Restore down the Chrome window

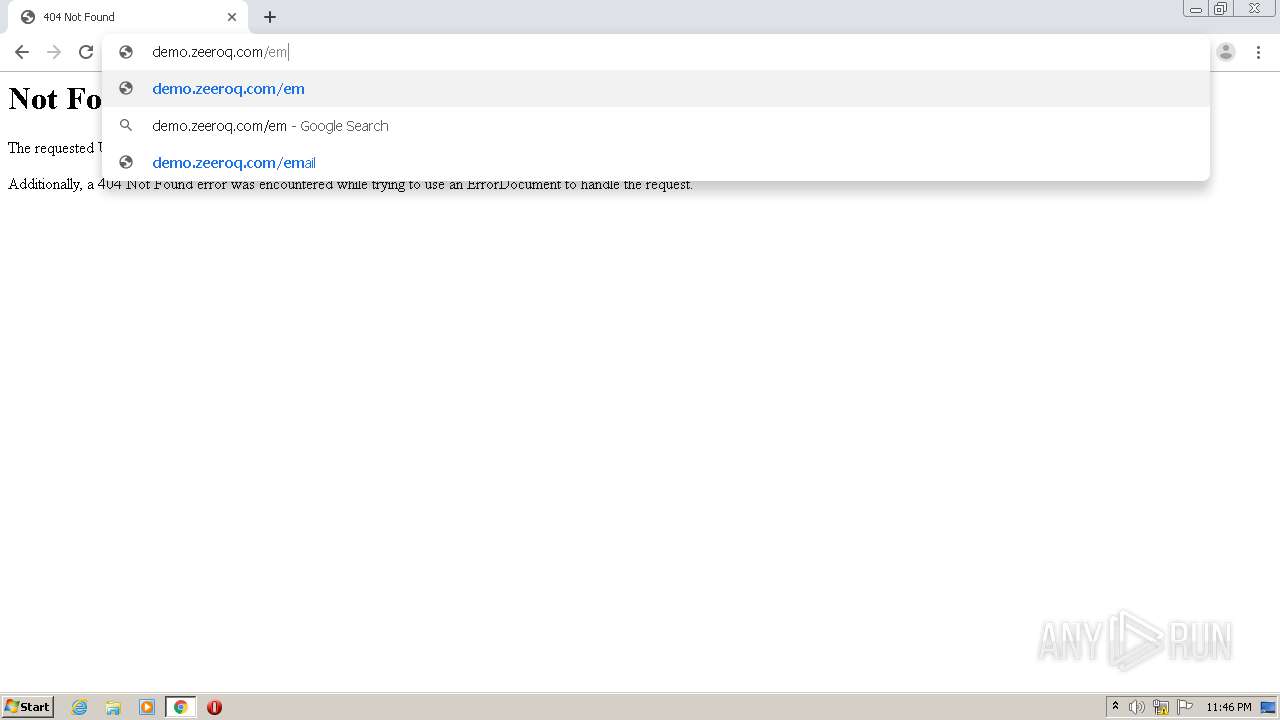coord(1221,9)
